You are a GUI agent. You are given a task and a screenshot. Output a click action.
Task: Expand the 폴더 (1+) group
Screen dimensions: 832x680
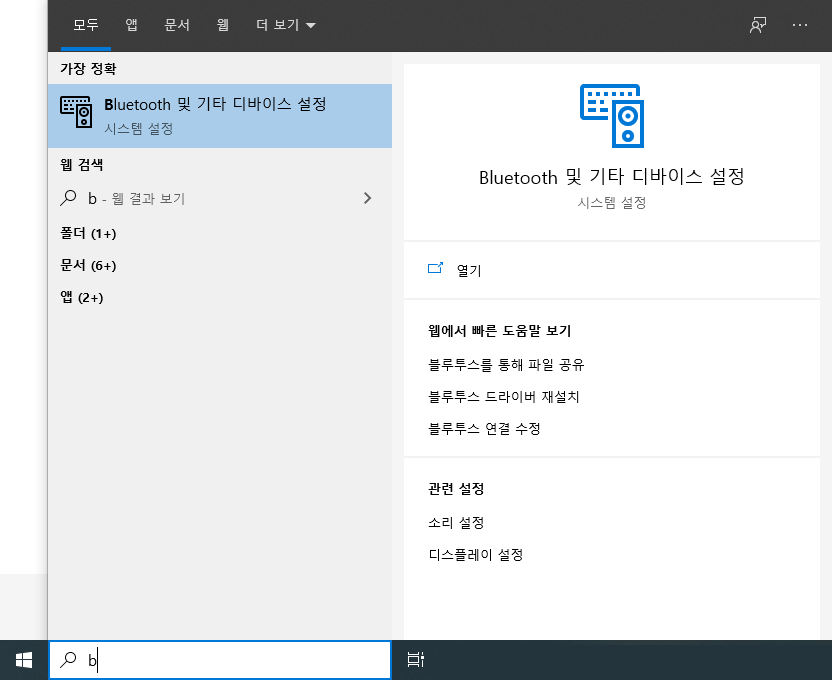tap(88, 233)
